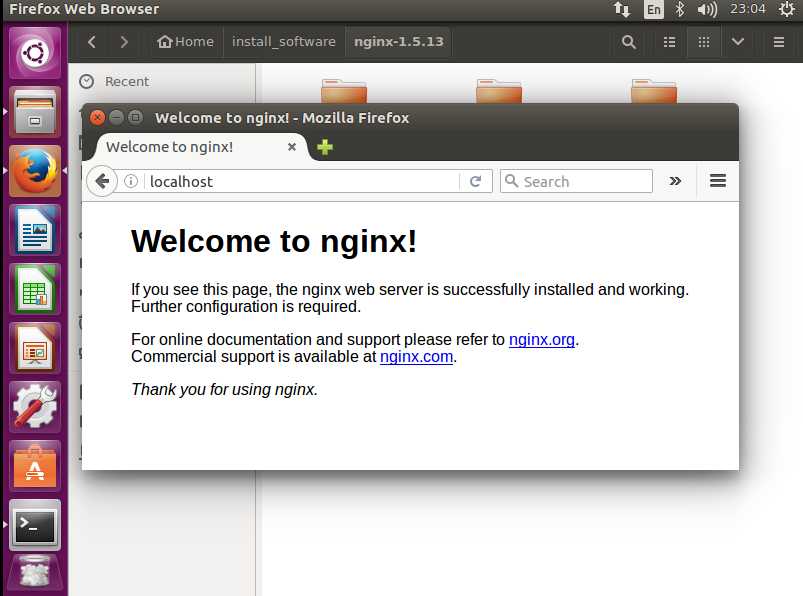Open the Firefox hamburger menu

click(717, 181)
